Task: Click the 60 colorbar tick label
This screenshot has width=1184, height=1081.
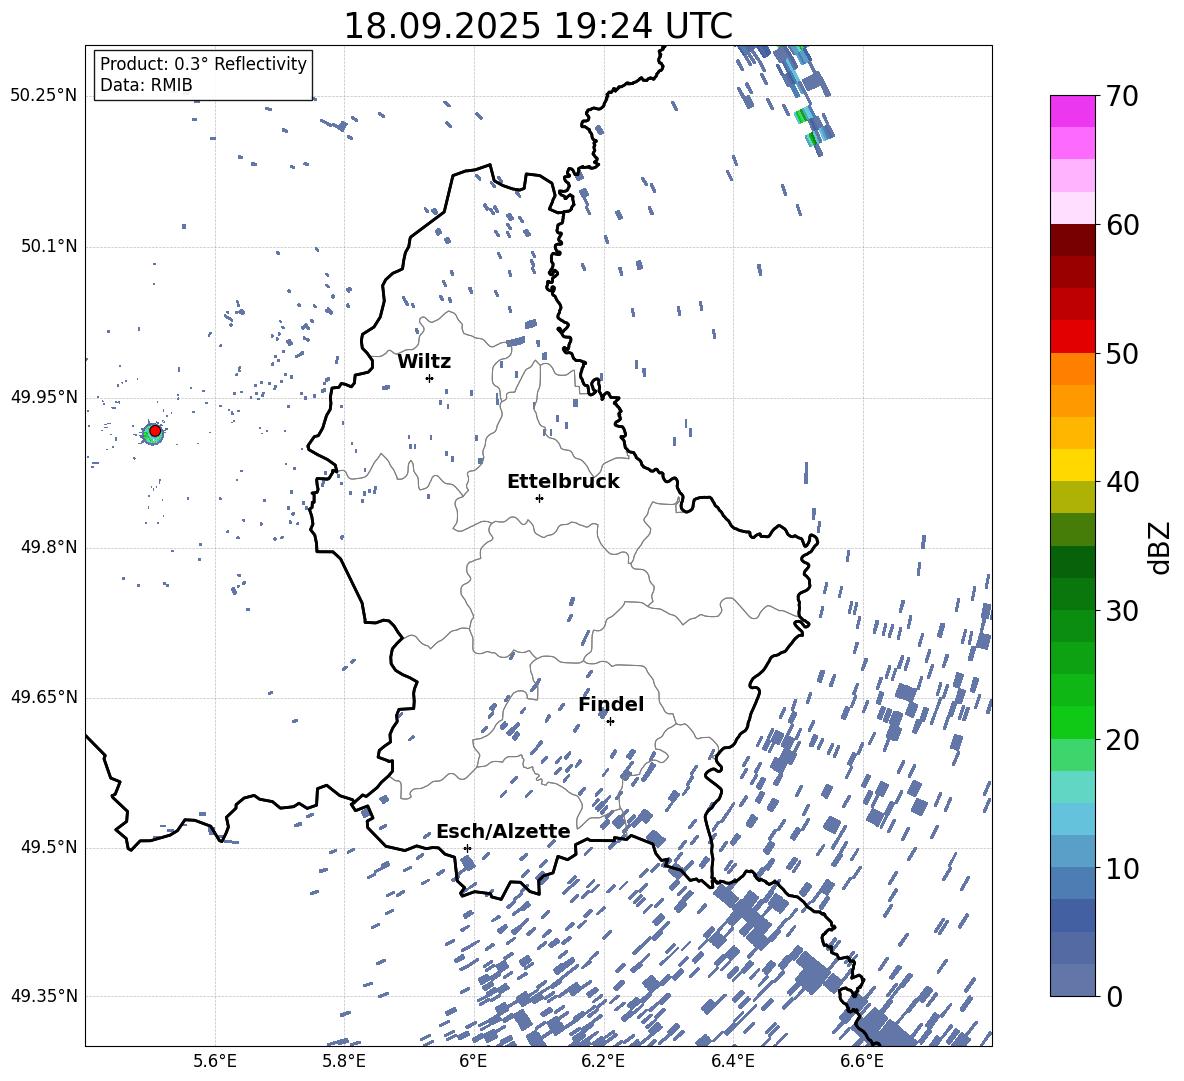Action: coord(1121,225)
